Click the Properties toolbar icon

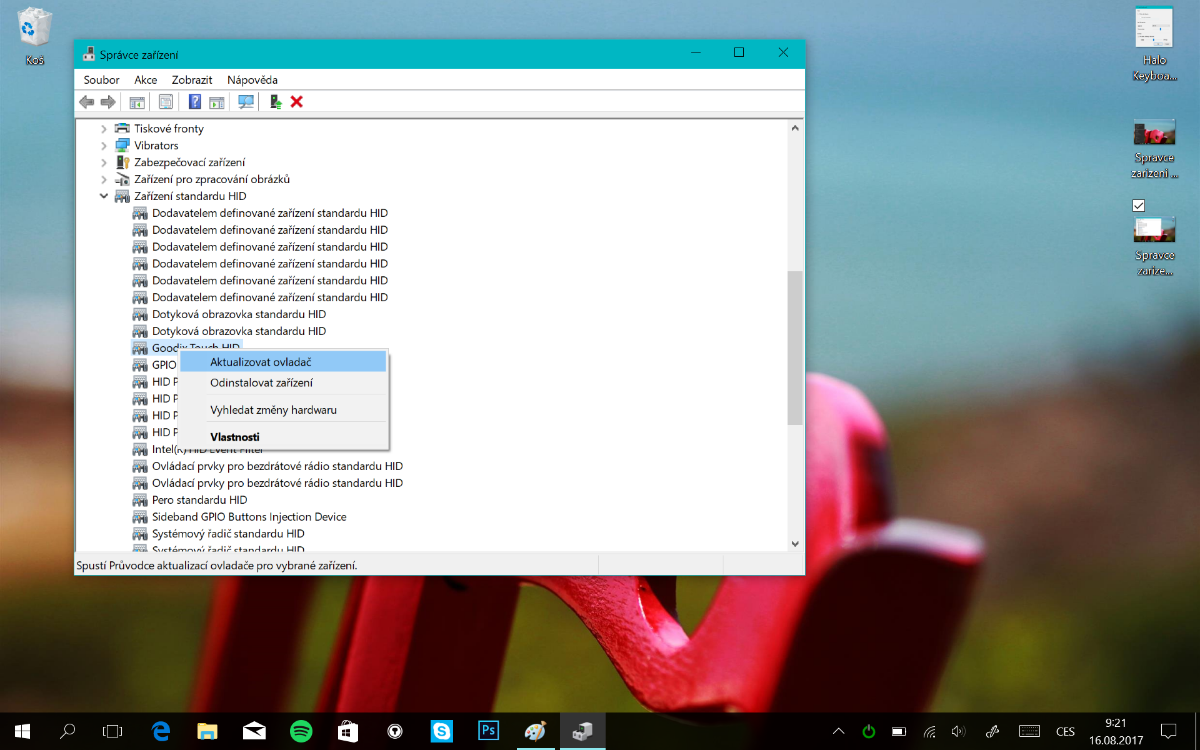[166, 102]
